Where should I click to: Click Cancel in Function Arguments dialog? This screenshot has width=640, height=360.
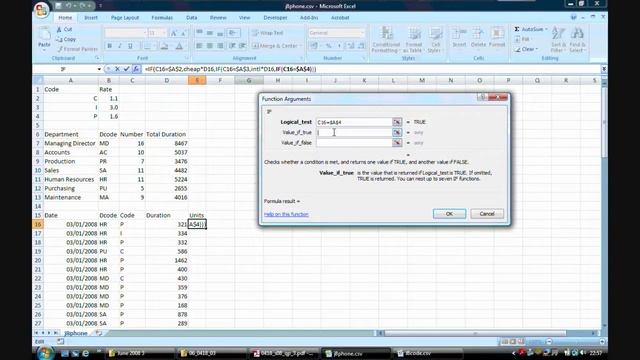pyautogui.click(x=487, y=214)
